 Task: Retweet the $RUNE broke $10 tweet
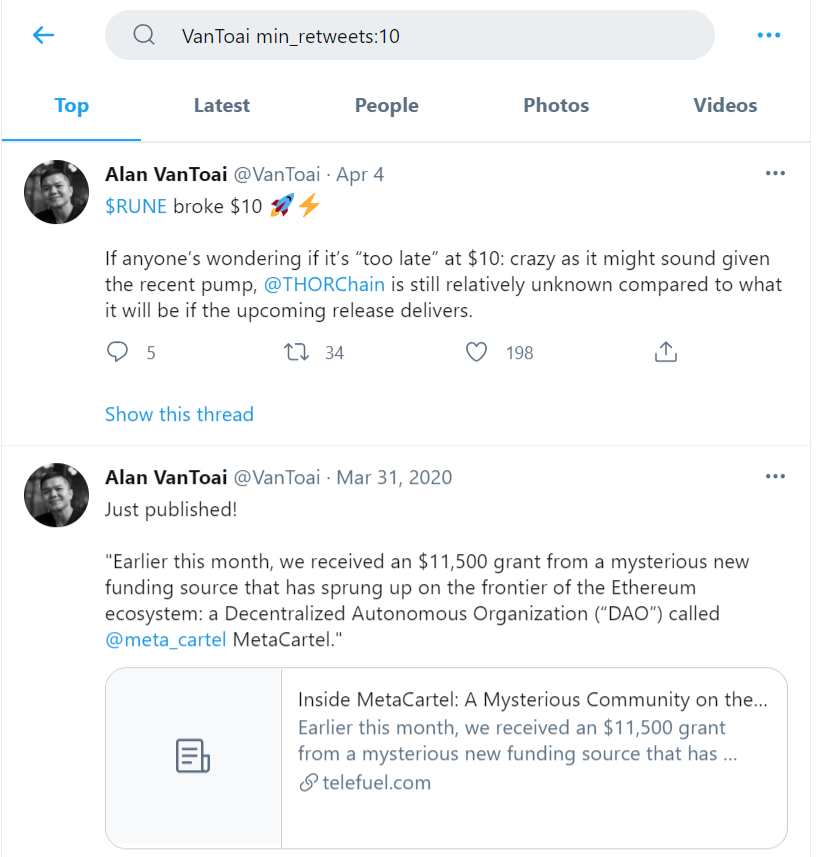[297, 352]
